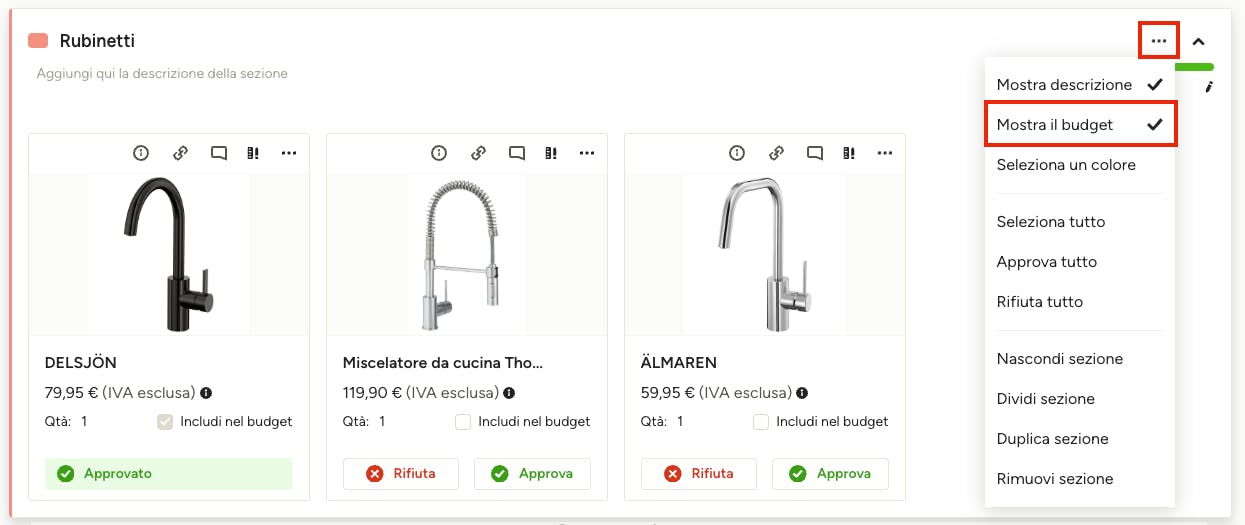This screenshot has height=525, width=1245.
Task: Open comments on the Miscelatore da cucina card
Action: coord(516,153)
